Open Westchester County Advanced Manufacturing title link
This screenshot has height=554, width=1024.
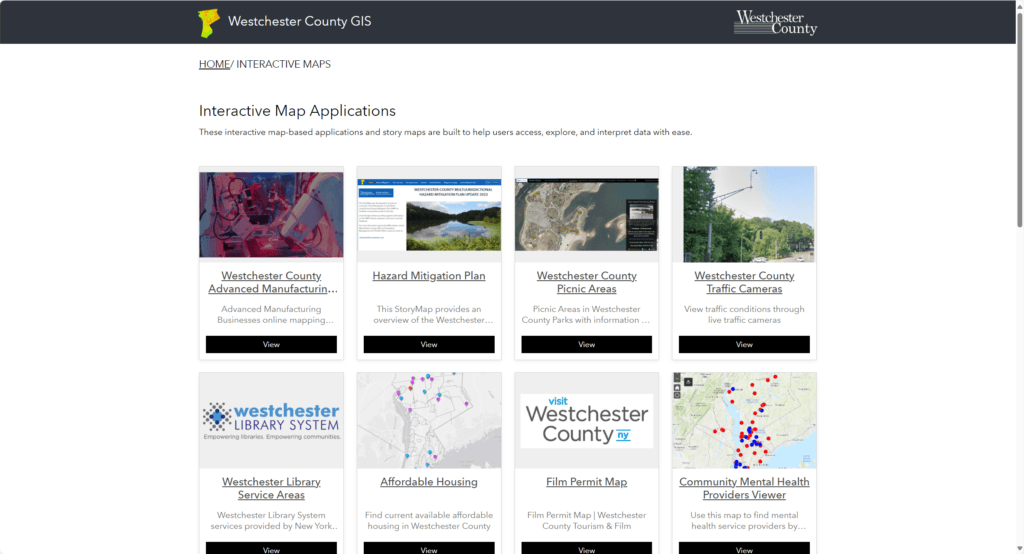coord(271,283)
